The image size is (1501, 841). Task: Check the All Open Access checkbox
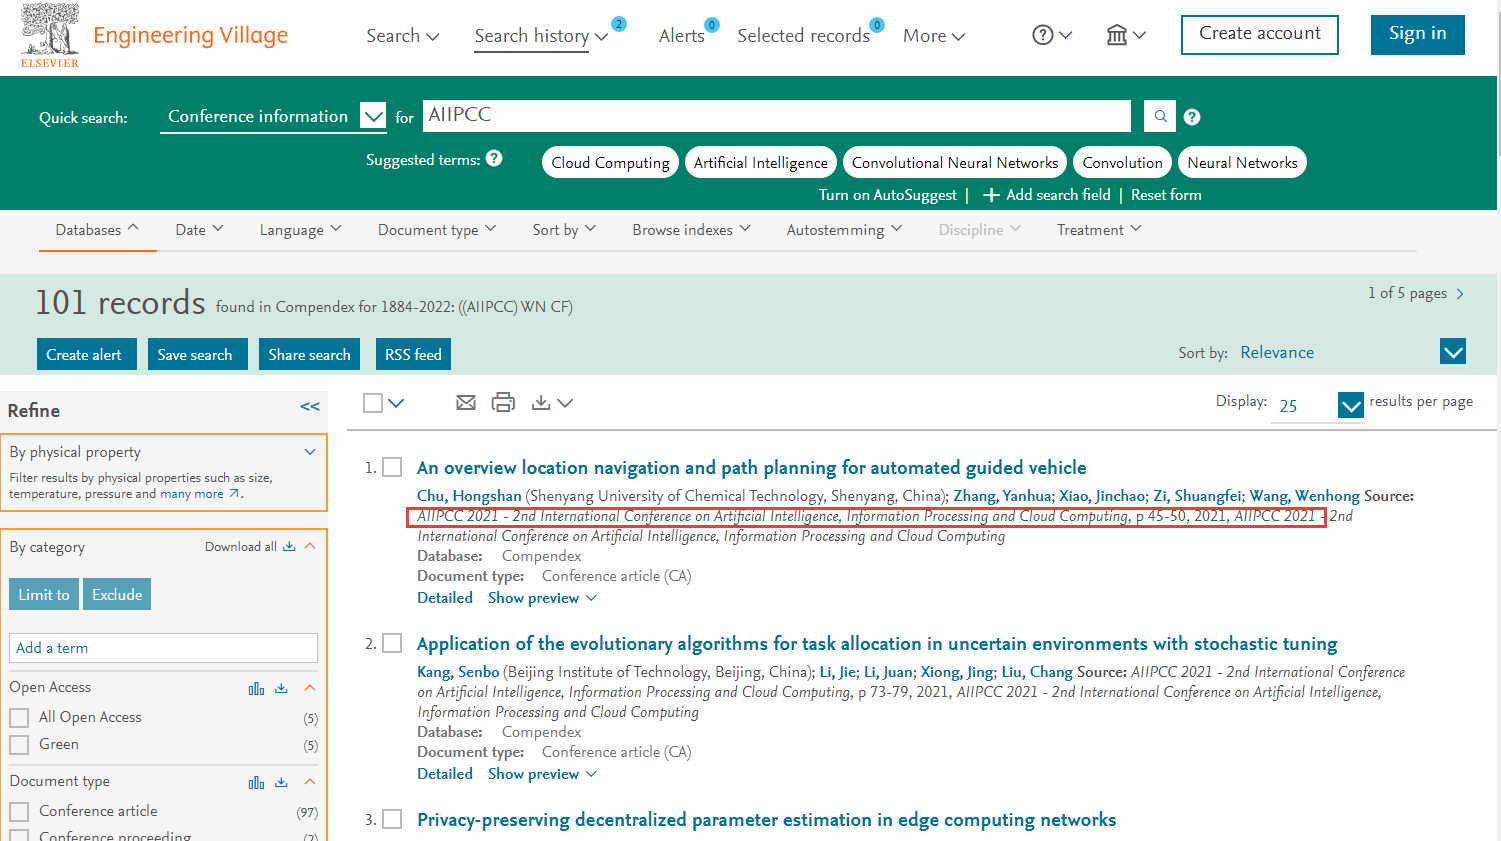19,718
